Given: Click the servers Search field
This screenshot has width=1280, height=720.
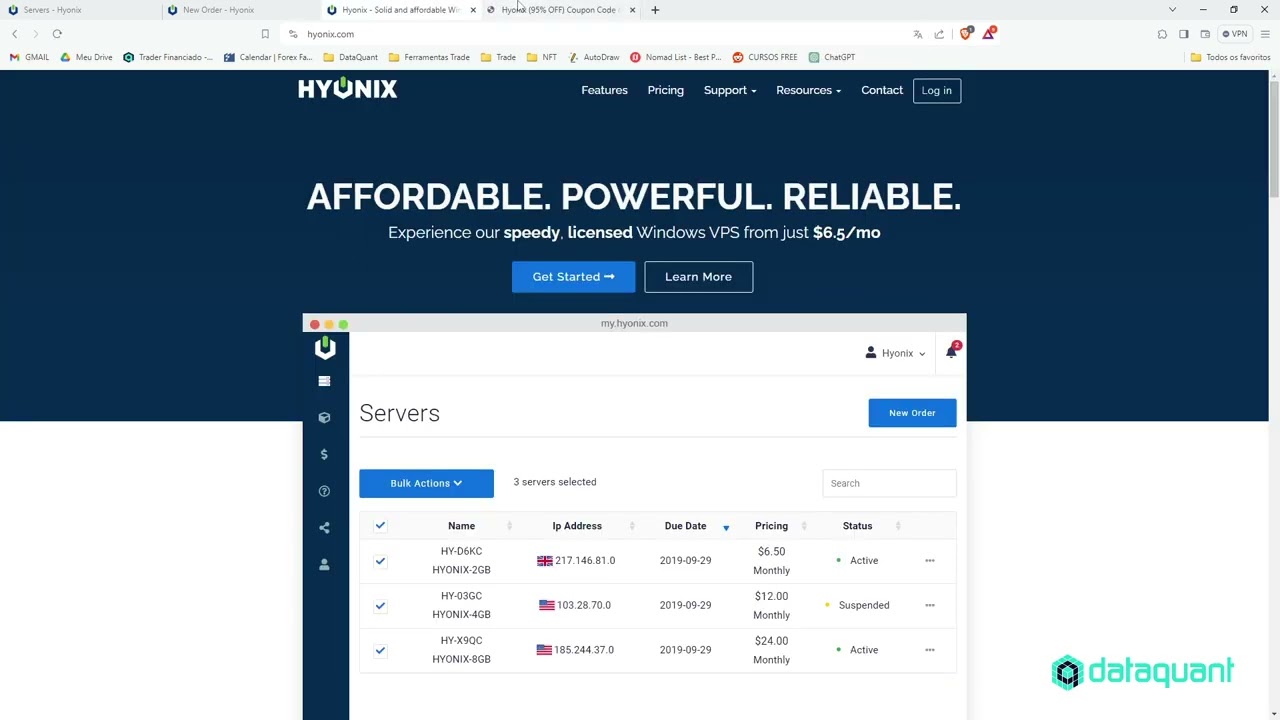Looking at the screenshot, I should click(889, 483).
